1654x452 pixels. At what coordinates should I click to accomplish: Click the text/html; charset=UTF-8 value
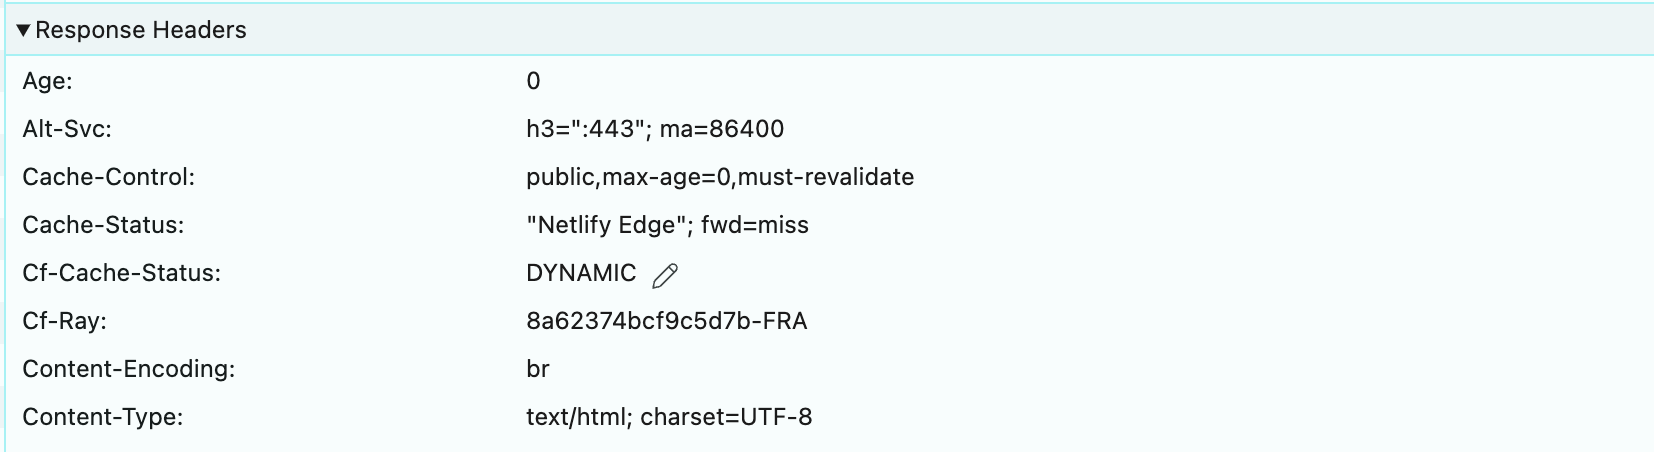click(x=669, y=417)
